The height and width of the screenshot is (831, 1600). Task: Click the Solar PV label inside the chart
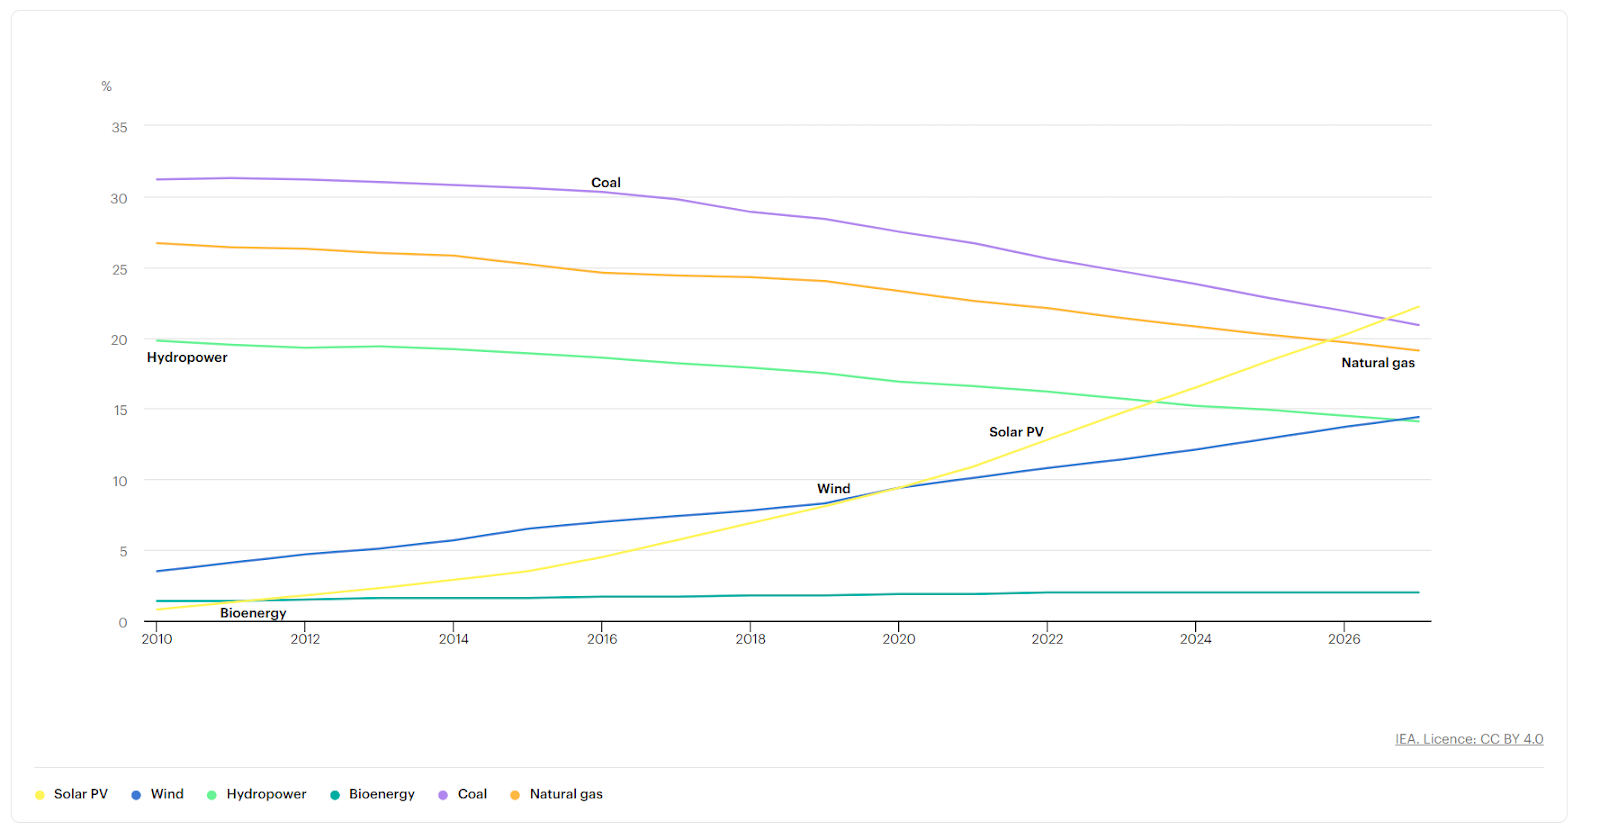point(1016,432)
